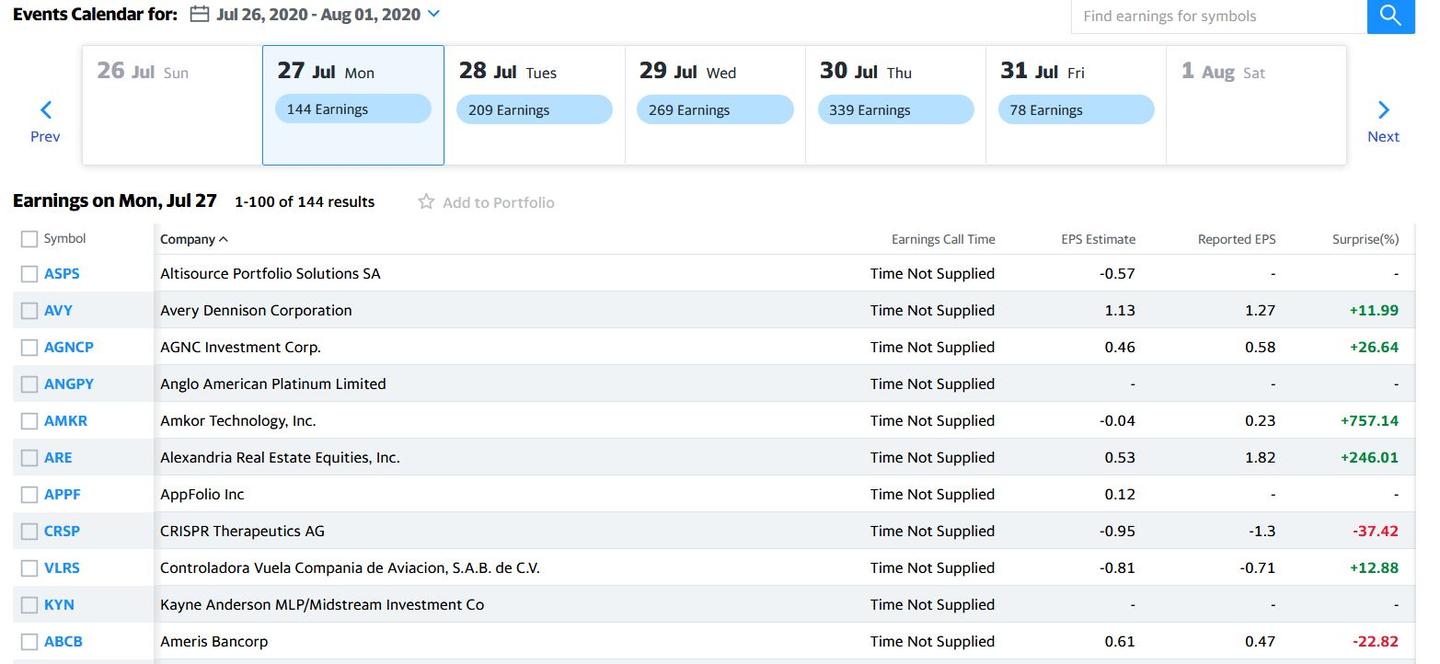
Task: Click Alexandria Real Estate Equities, Inc. name
Action: tap(280, 457)
